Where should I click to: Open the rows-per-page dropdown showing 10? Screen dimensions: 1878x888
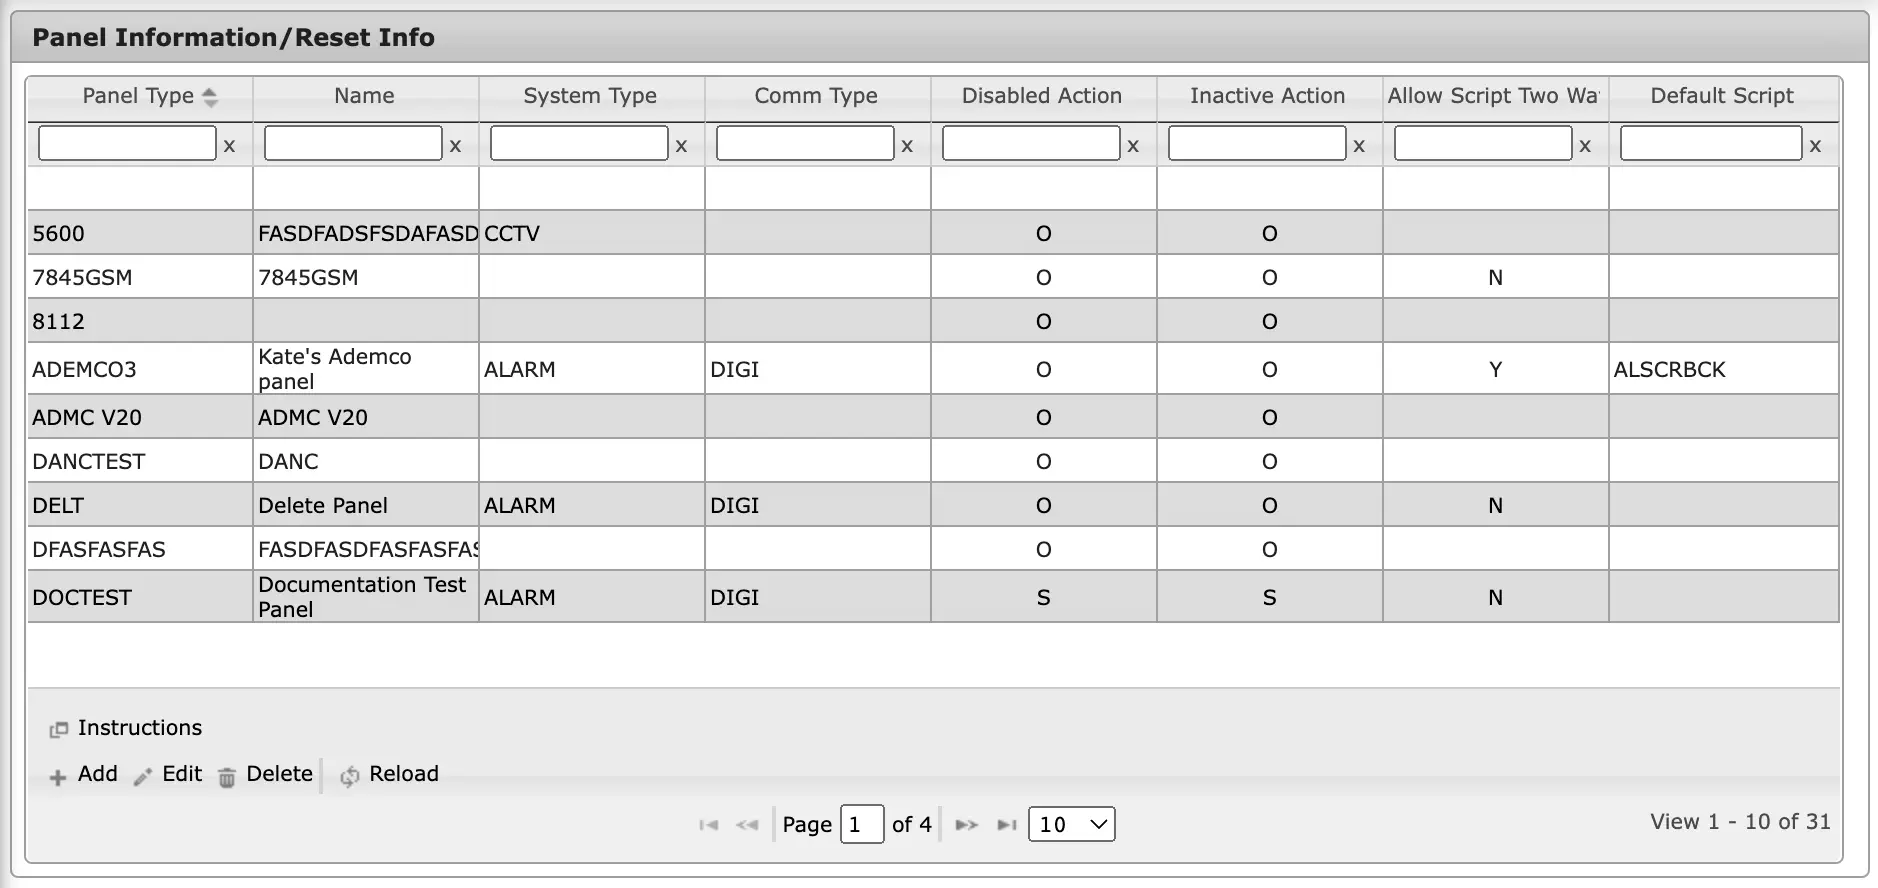1071,824
